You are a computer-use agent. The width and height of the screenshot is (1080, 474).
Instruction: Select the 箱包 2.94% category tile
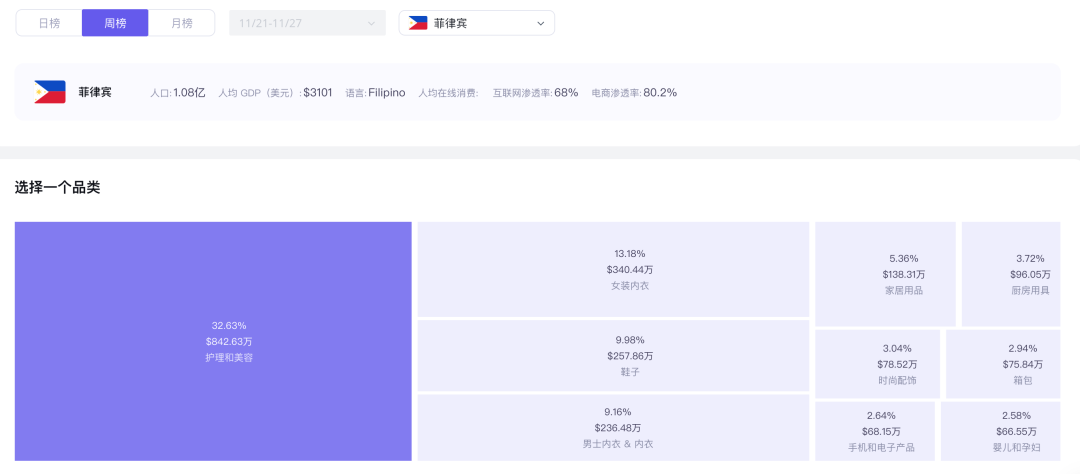point(1003,364)
